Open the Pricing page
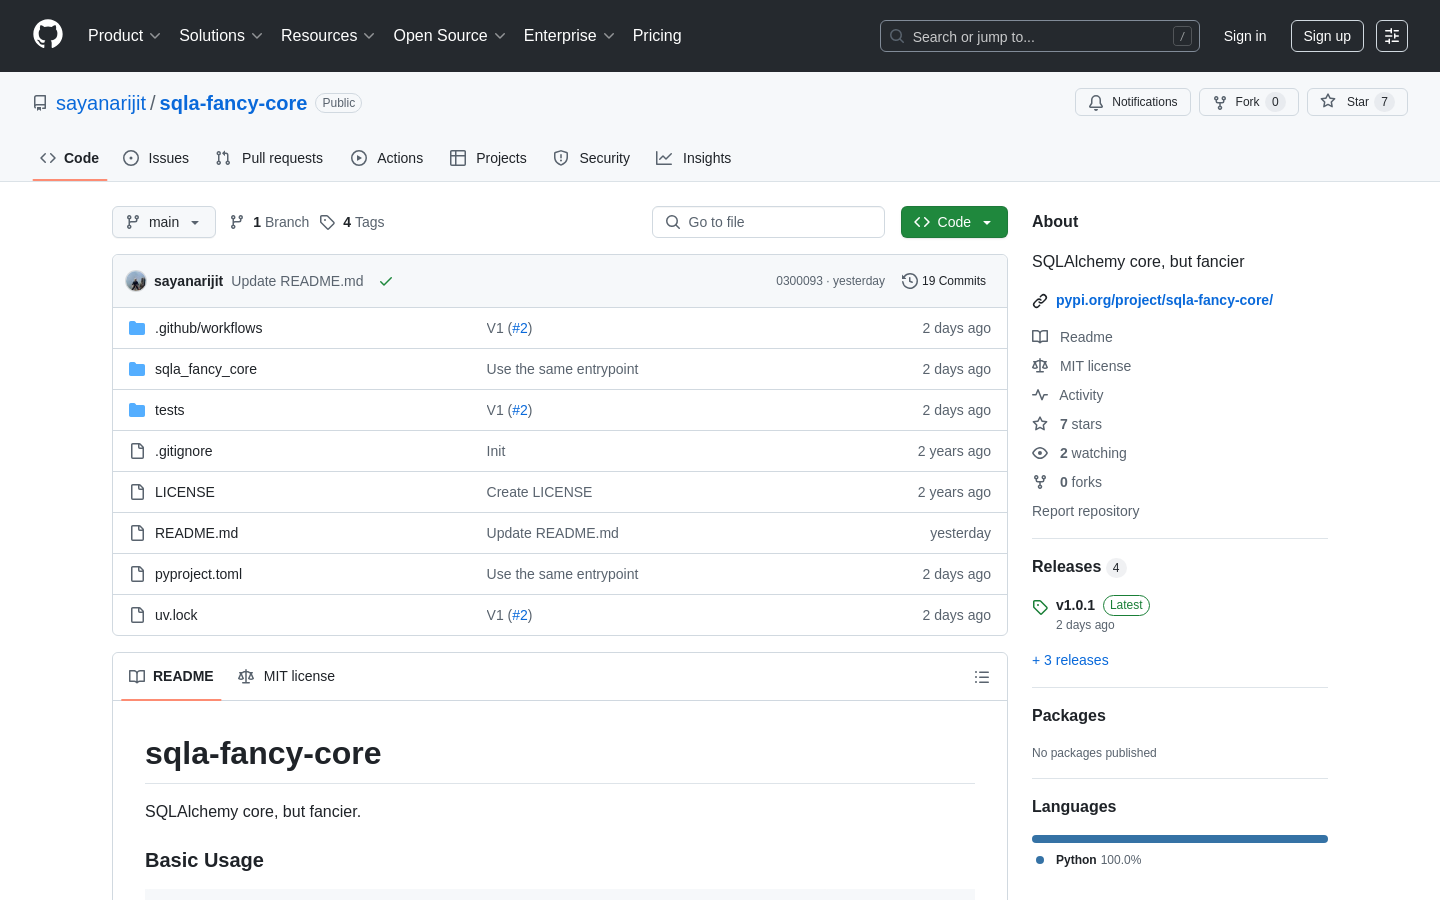Screen dimensions: 1440x900 (x=657, y=36)
